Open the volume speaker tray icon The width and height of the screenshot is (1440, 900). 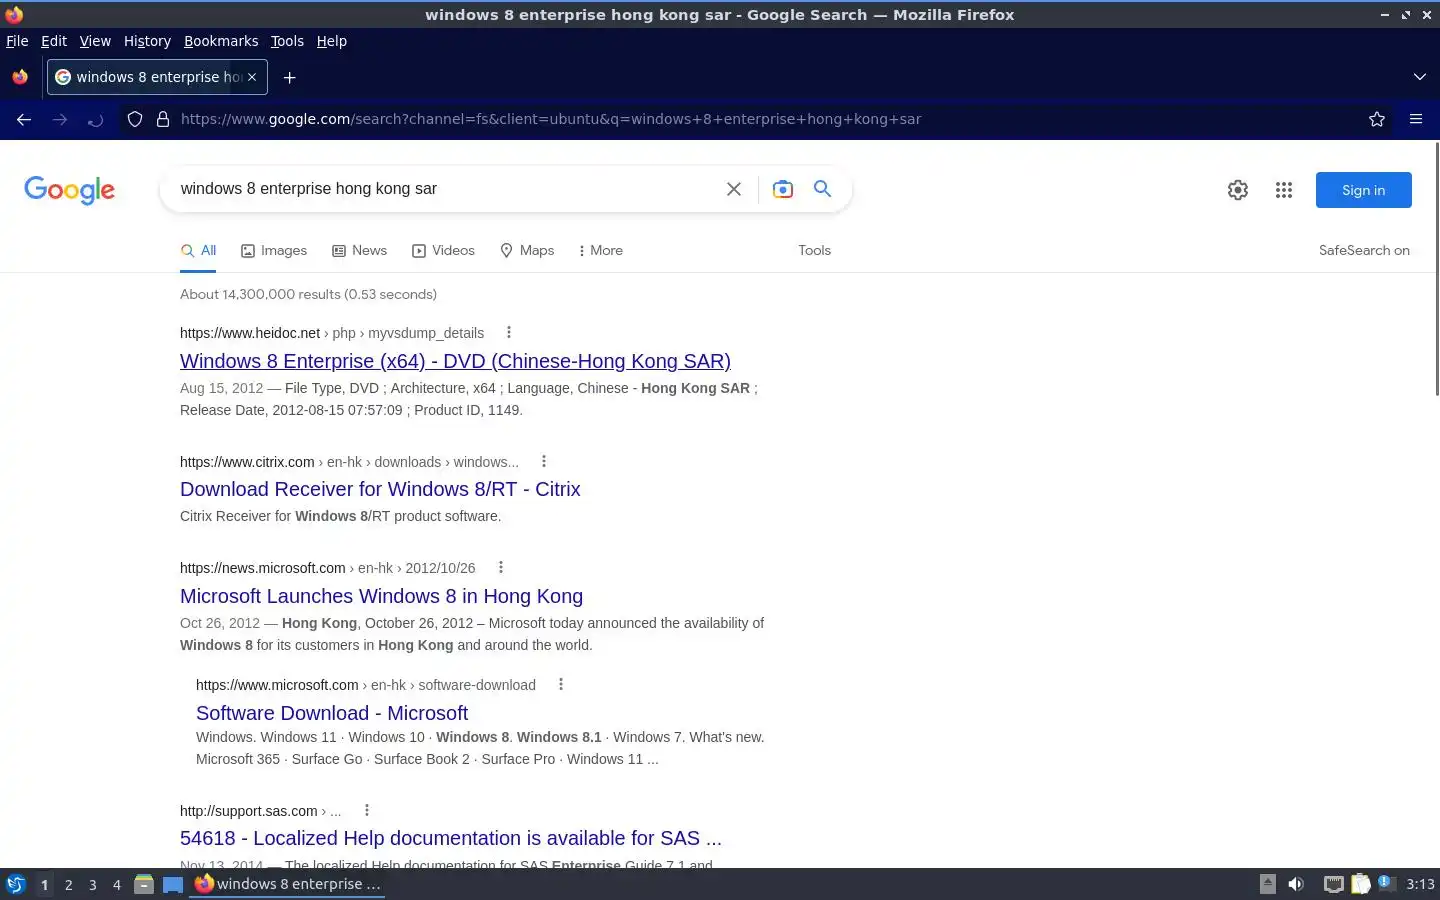(x=1296, y=884)
